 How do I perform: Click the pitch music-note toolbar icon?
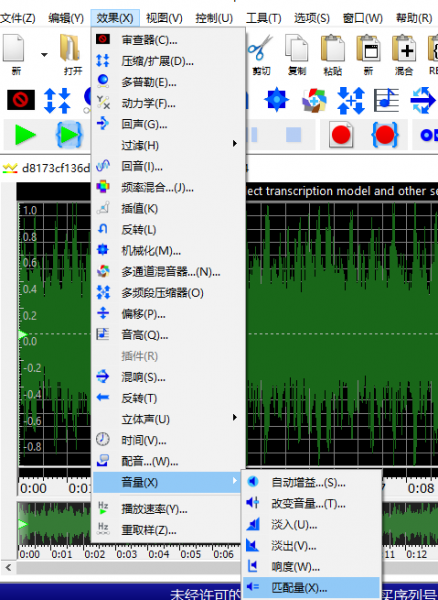coord(386,100)
